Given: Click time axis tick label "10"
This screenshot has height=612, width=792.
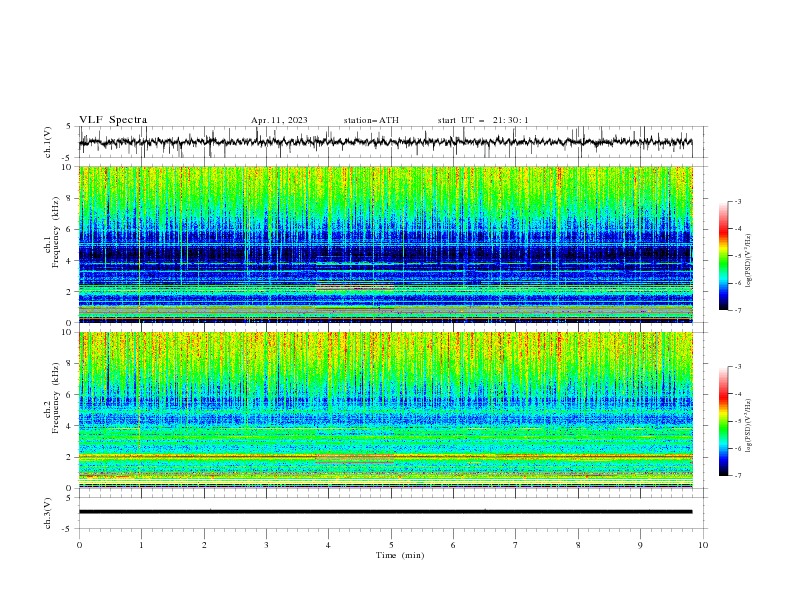Looking at the screenshot, I should click(703, 545).
